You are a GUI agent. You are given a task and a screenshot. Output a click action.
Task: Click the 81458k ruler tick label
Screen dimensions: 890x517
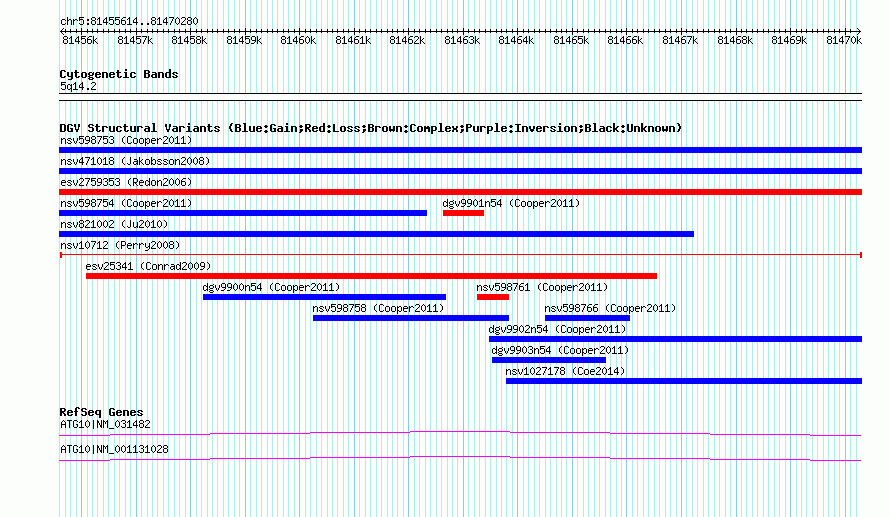click(189, 40)
